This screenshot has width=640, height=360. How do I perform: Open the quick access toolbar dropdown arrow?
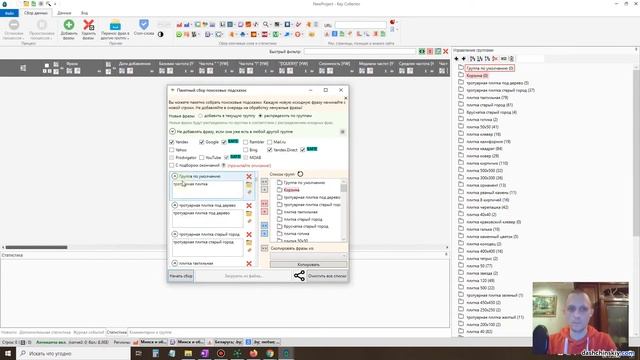click(55, 4)
